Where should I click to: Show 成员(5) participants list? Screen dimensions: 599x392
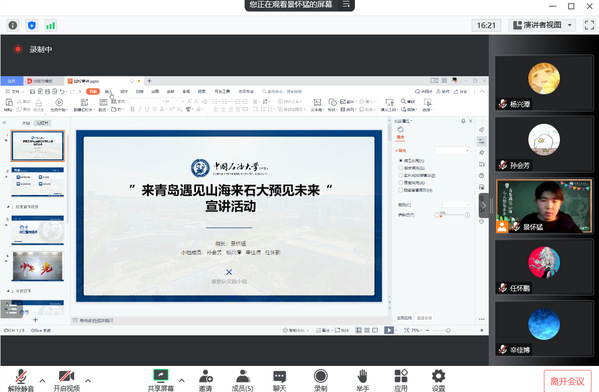(243, 380)
